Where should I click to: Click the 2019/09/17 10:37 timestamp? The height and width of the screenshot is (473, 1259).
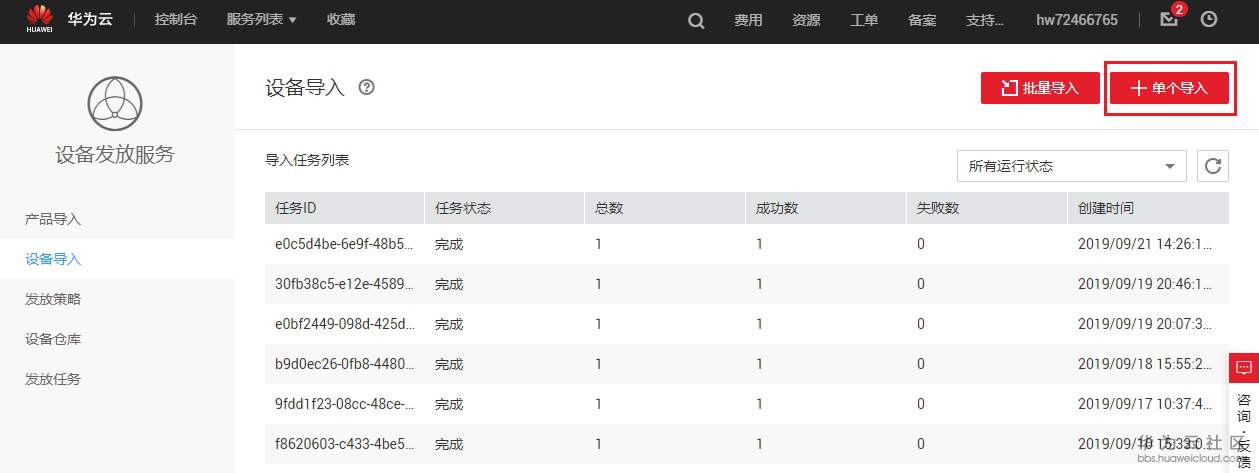1147,404
